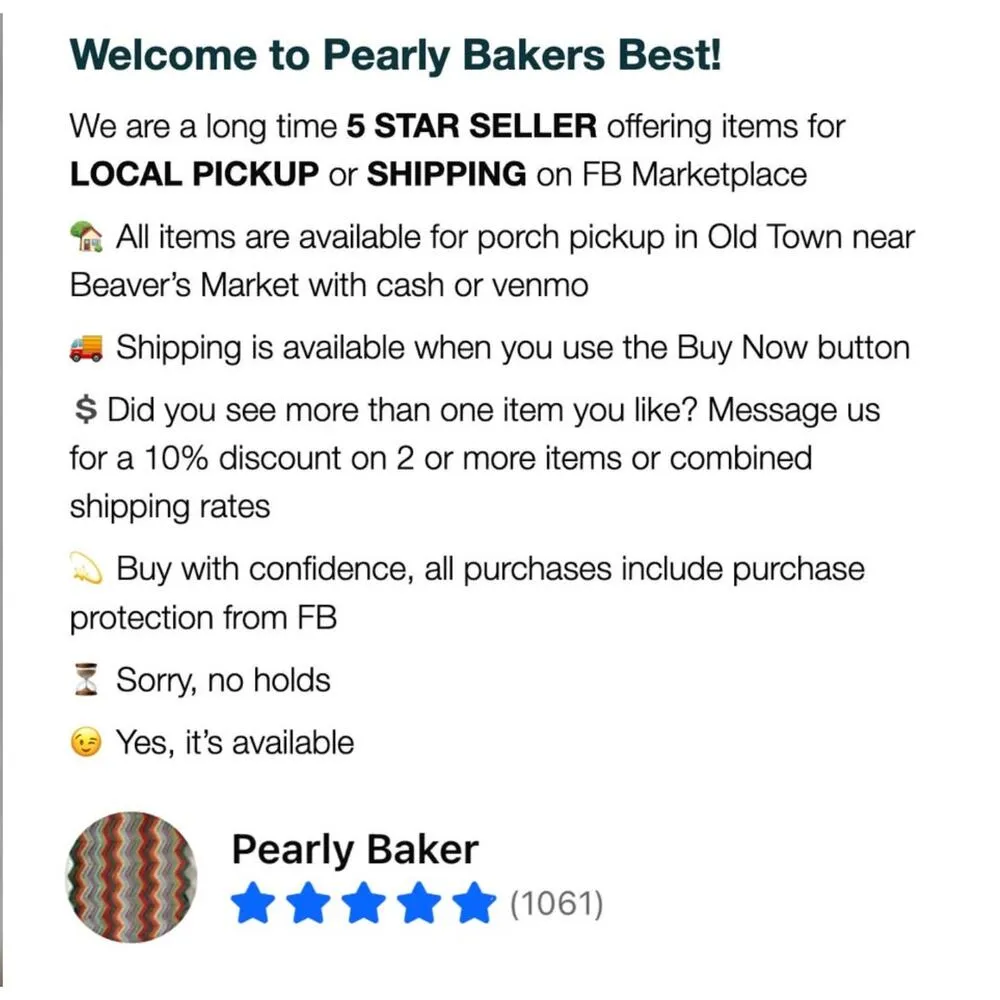View the (1061) ratings count
Image resolution: width=1000 pixels, height=1000 pixels.
557,905
